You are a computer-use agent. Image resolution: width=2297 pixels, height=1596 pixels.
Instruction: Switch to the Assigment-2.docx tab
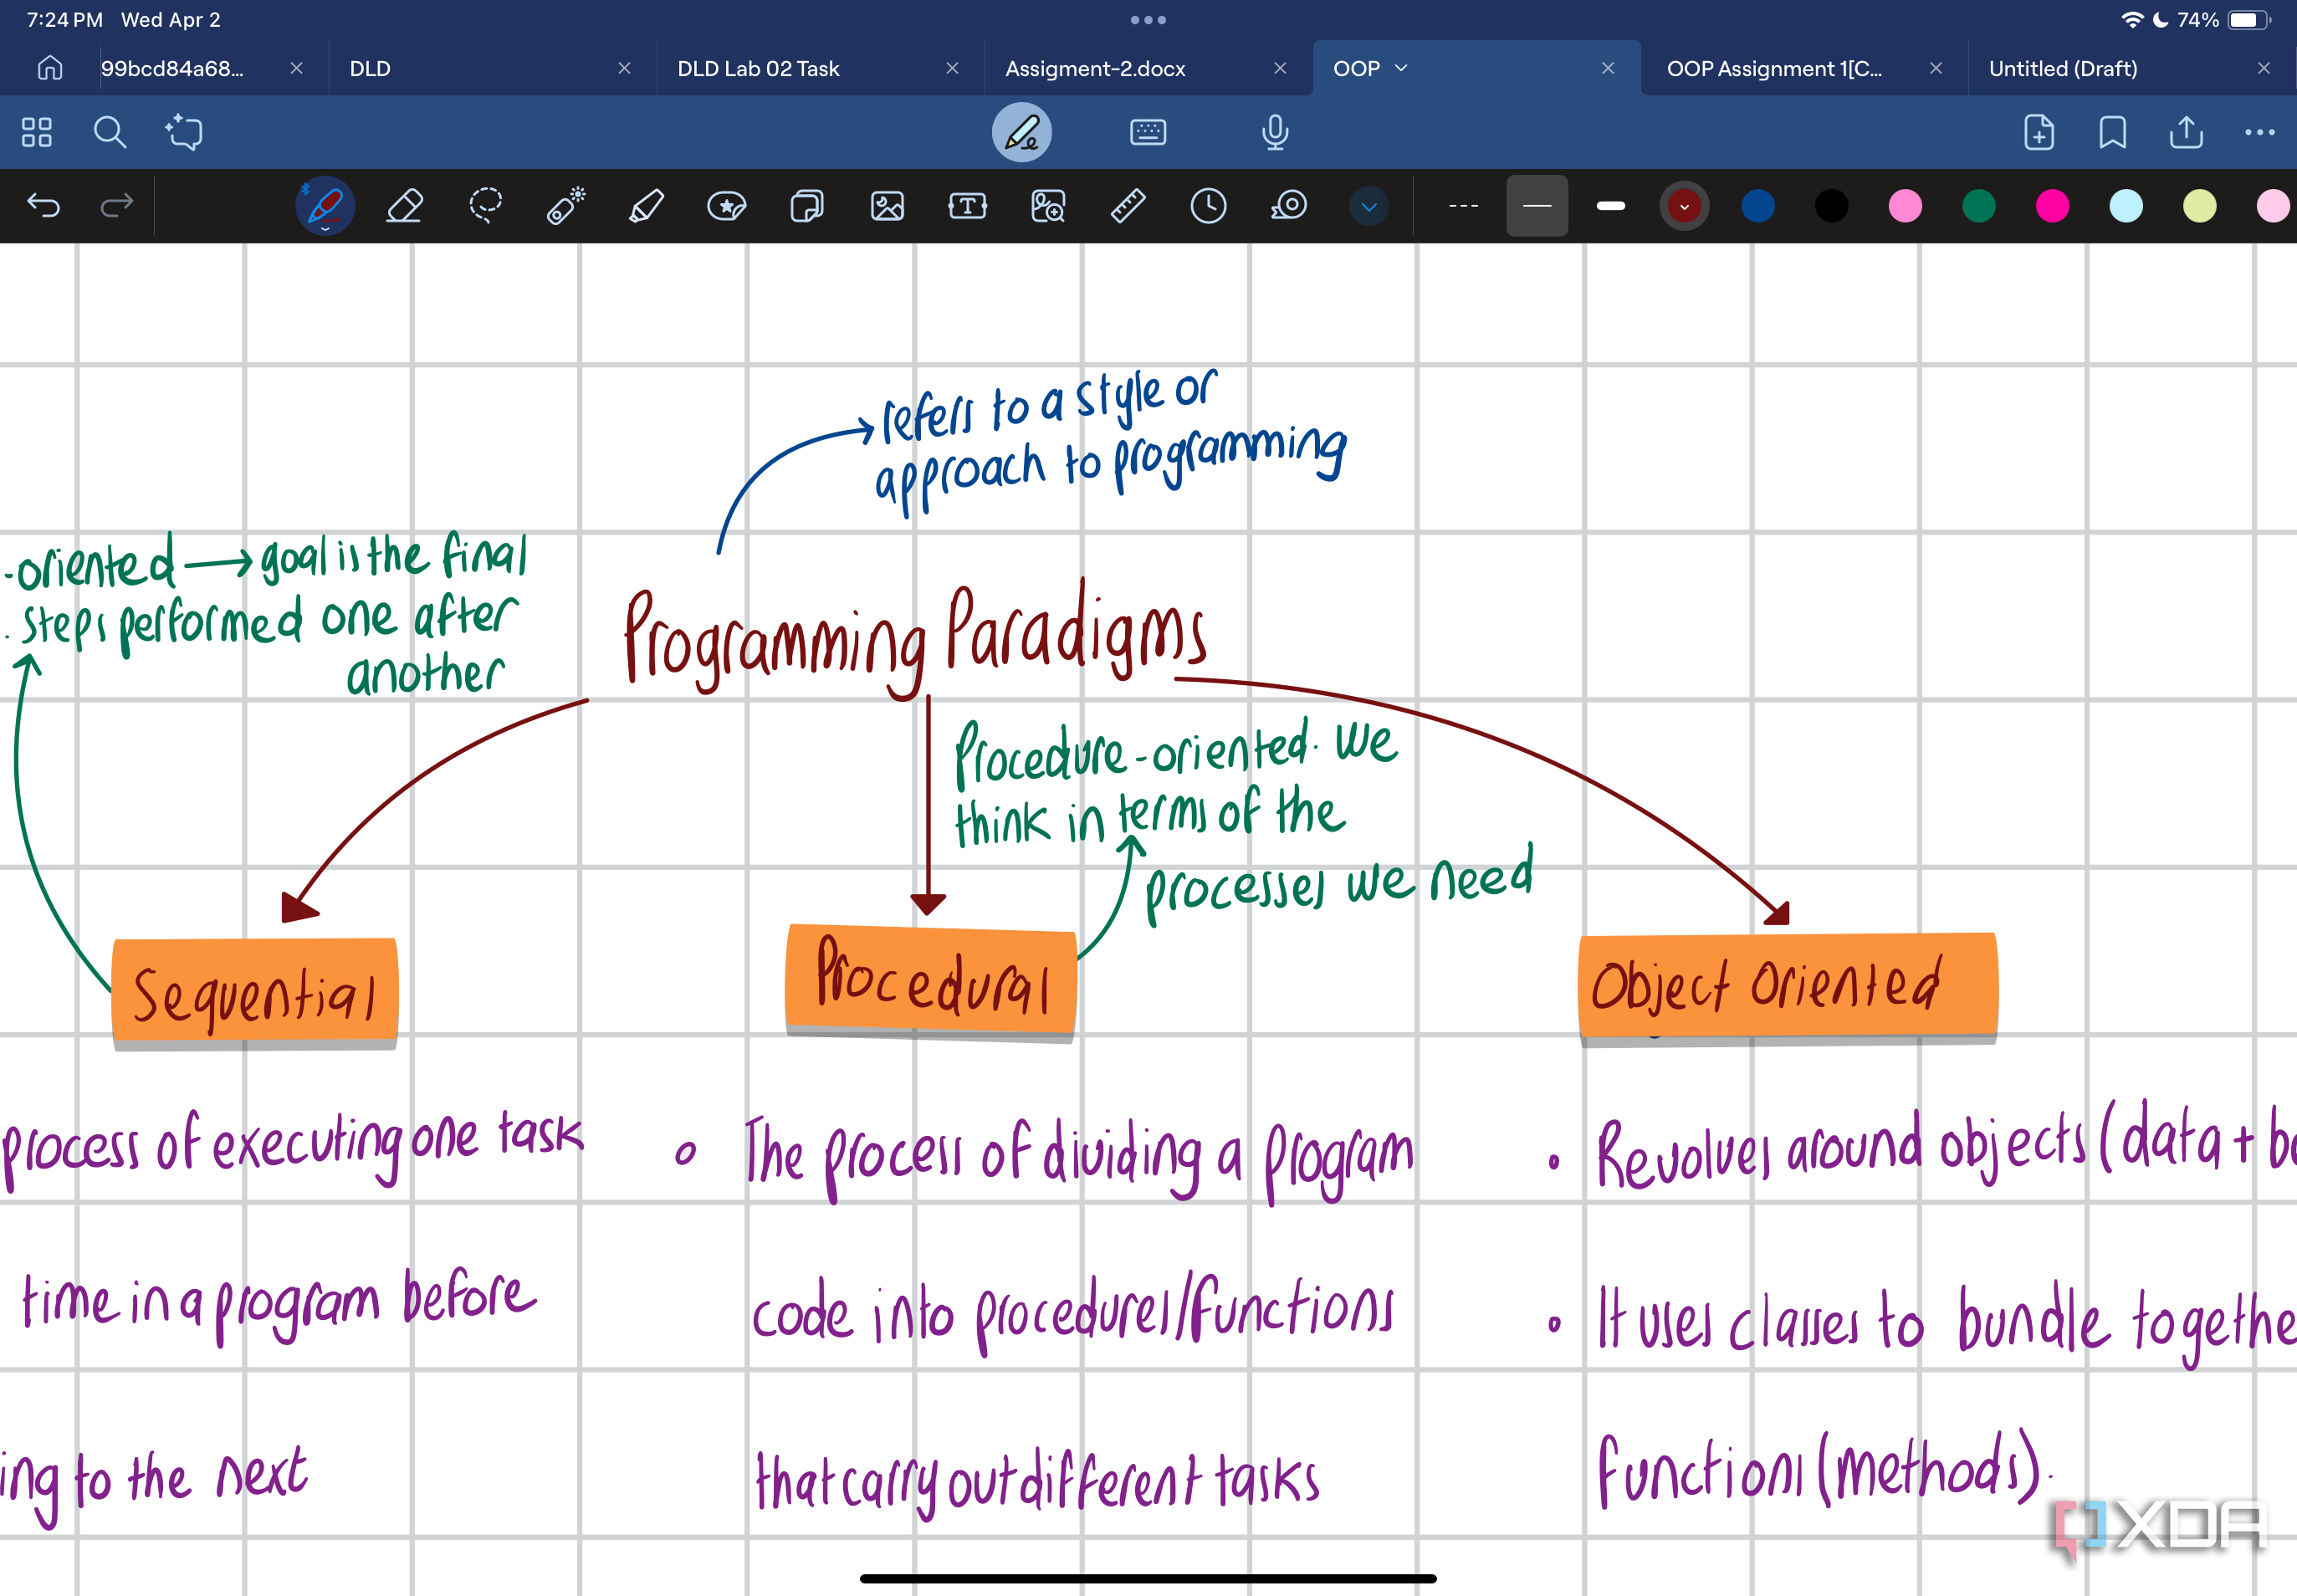(1096, 68)
